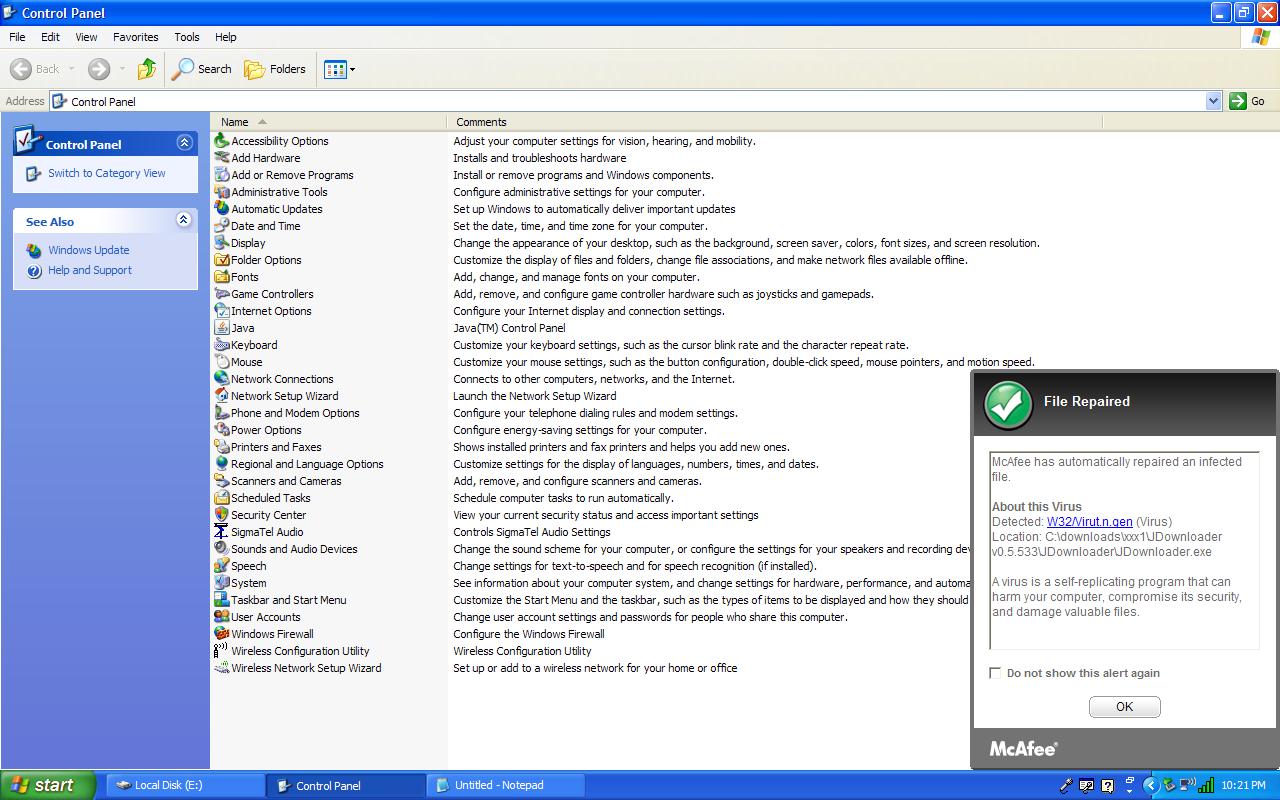
Task: Open the SigmaTel Audio icon
Action: [222, 532]
